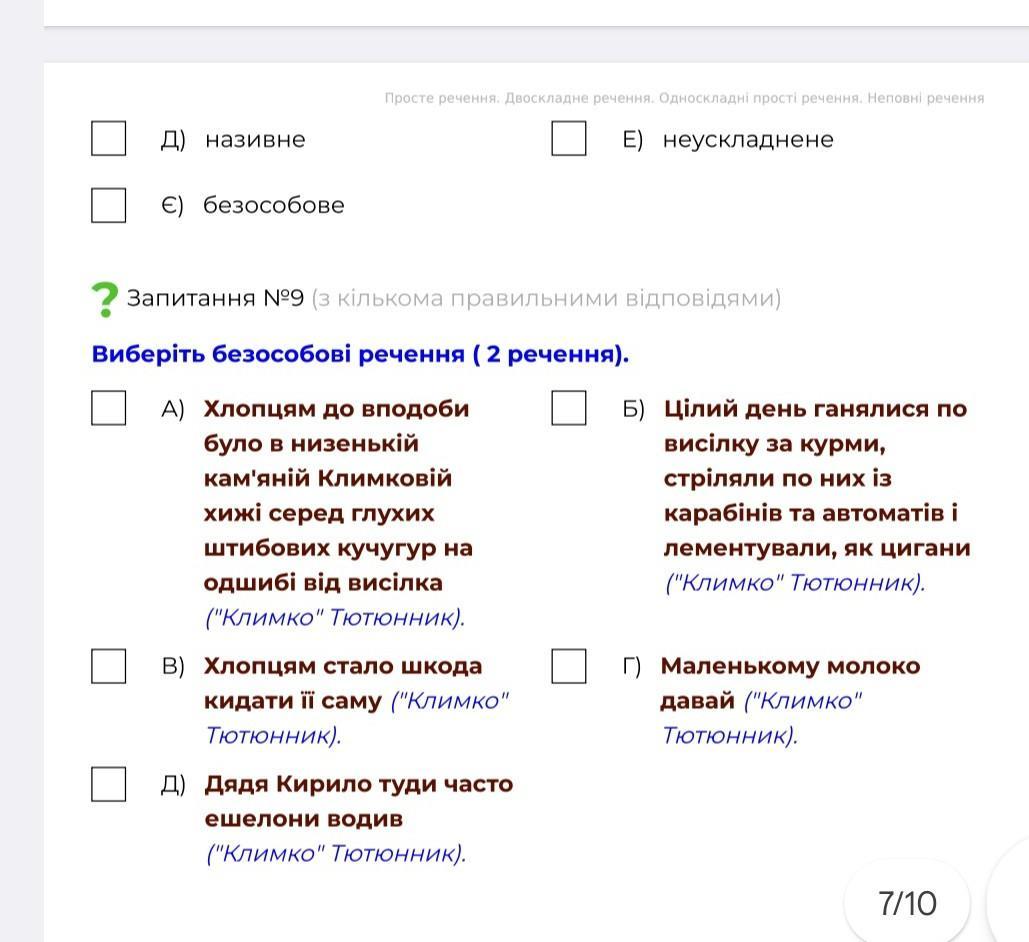
Task: Check the box for option Е) неускладнене
Action: 568,139
